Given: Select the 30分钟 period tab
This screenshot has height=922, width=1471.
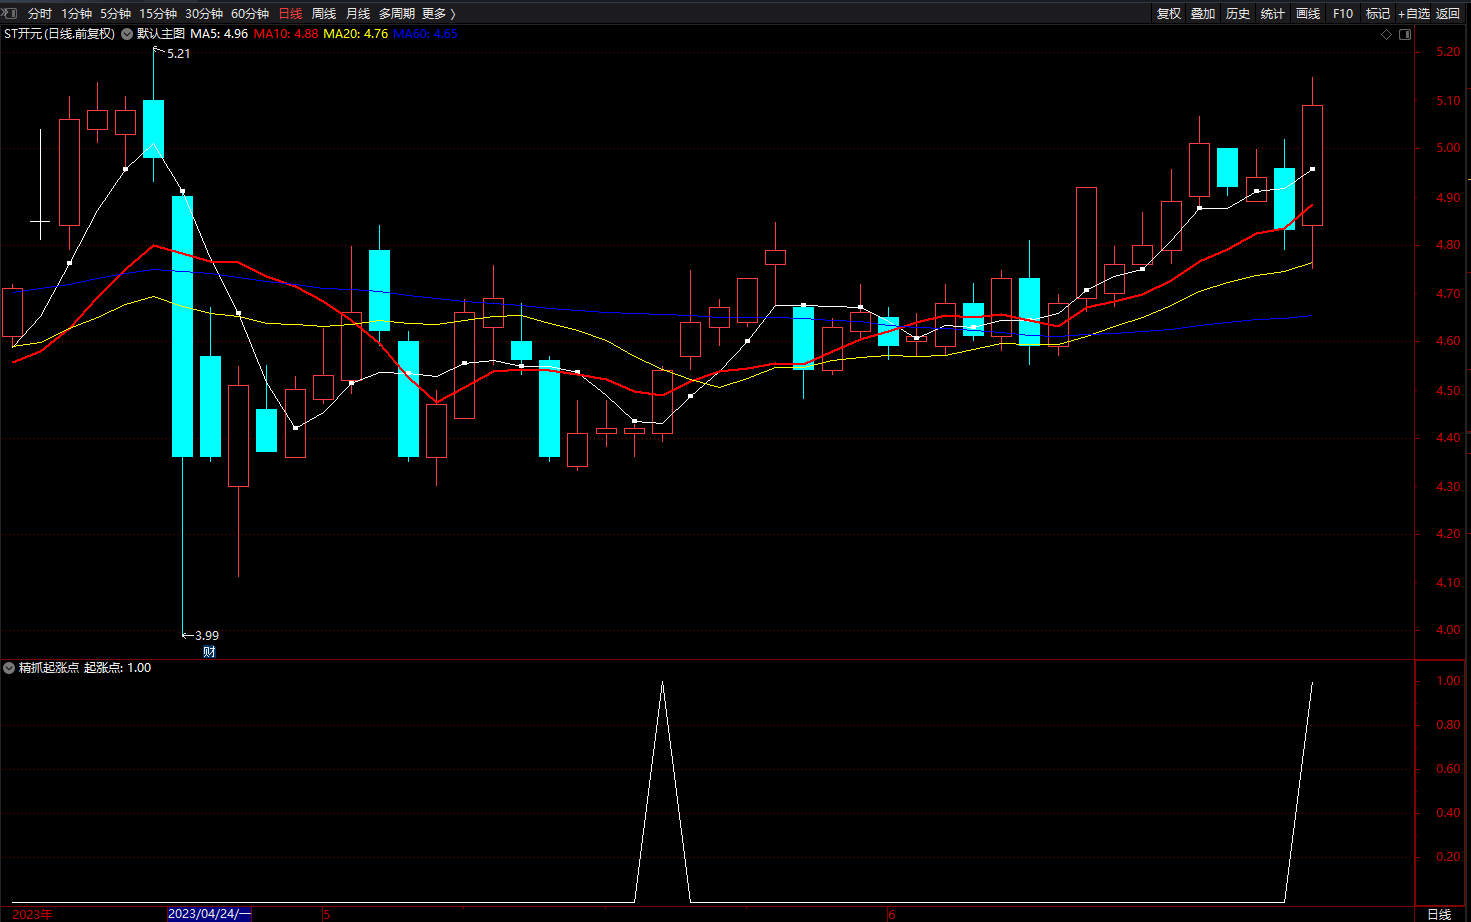Looking at the screenshot, I should (204, 14).
